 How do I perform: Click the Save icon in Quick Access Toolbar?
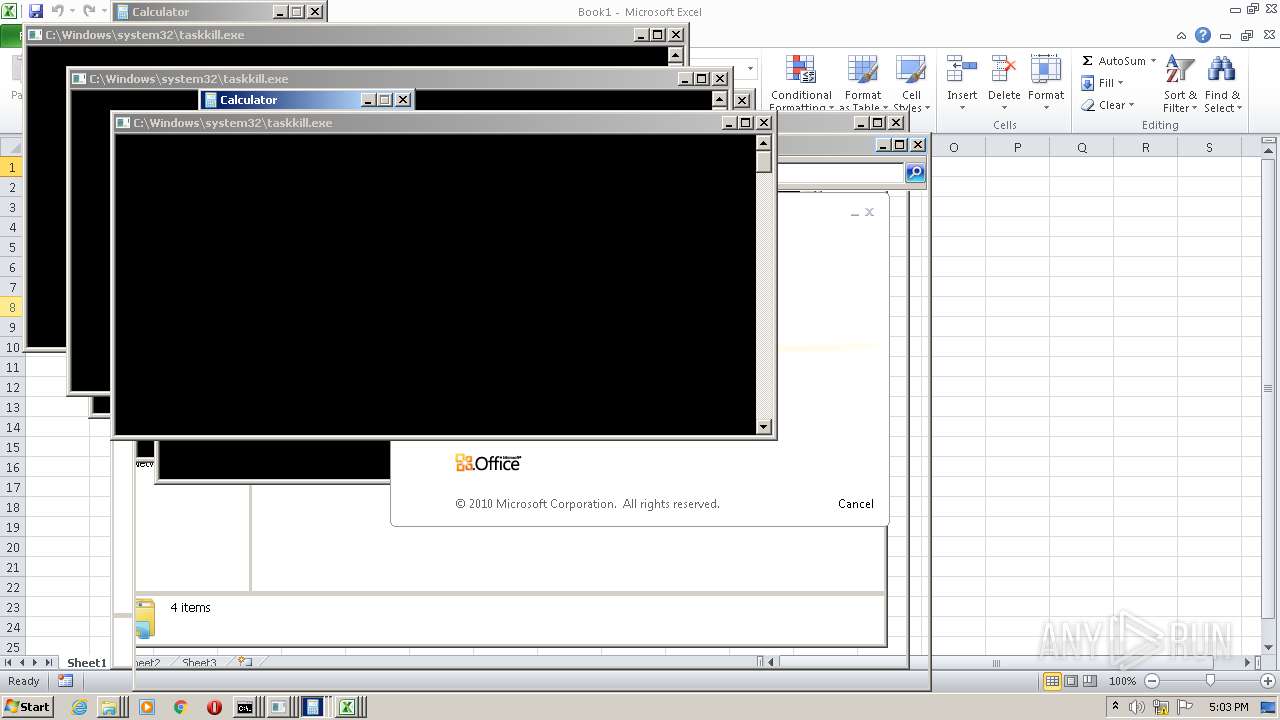[36, 11]
